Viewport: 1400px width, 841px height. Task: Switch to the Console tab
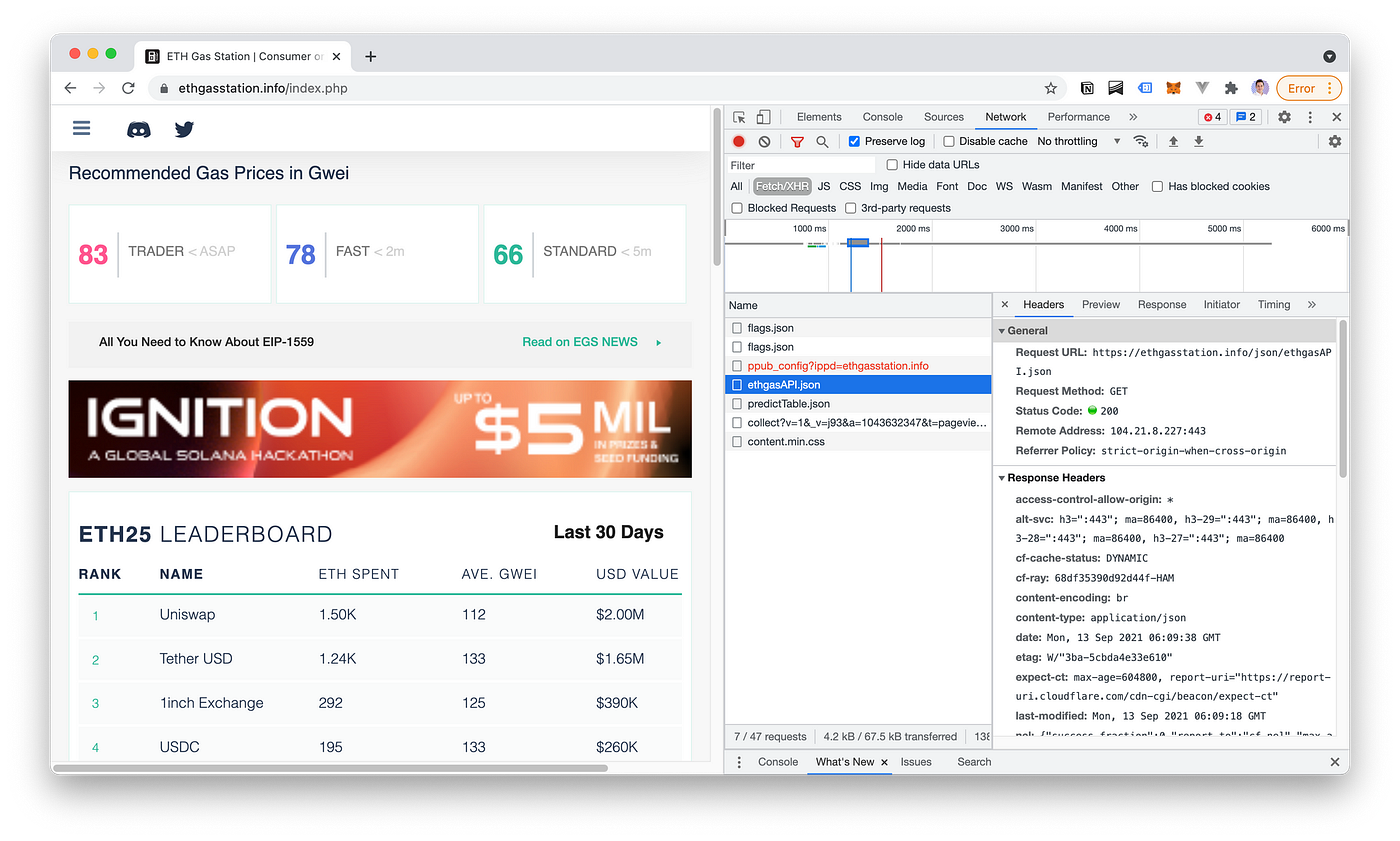point(882,116)
